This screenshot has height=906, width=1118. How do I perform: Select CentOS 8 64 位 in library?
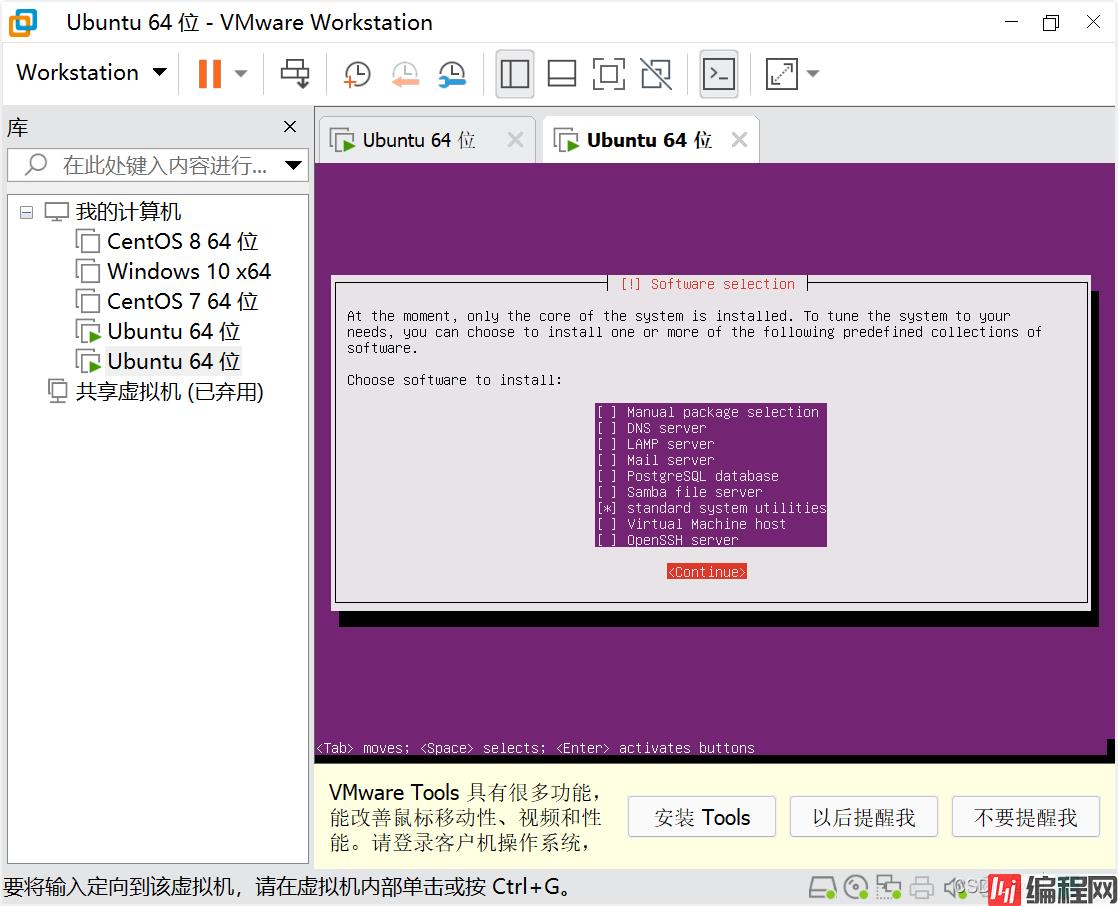pyautogui.click(x=182, y=241)
